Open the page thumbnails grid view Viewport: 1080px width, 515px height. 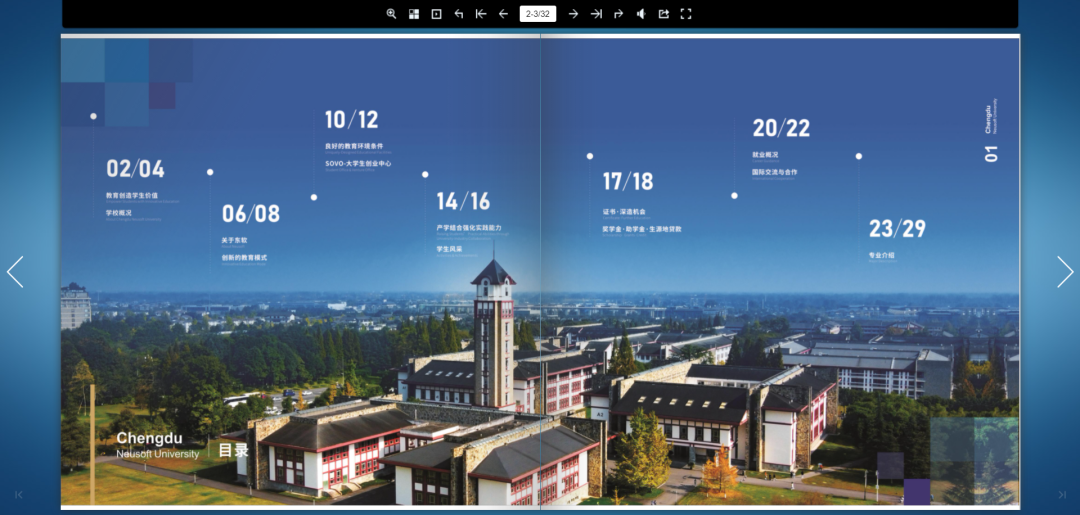click(x=414, y=14)
